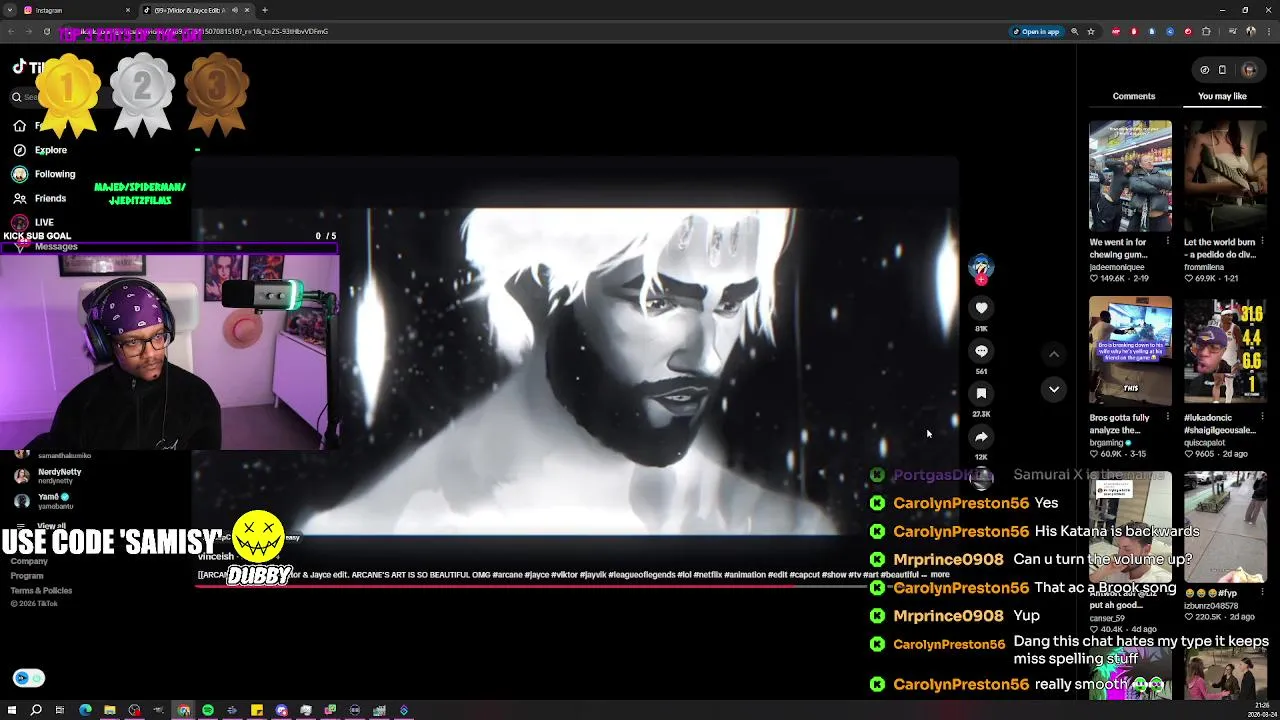Open the Company footer link

click(x=29, y=561)
